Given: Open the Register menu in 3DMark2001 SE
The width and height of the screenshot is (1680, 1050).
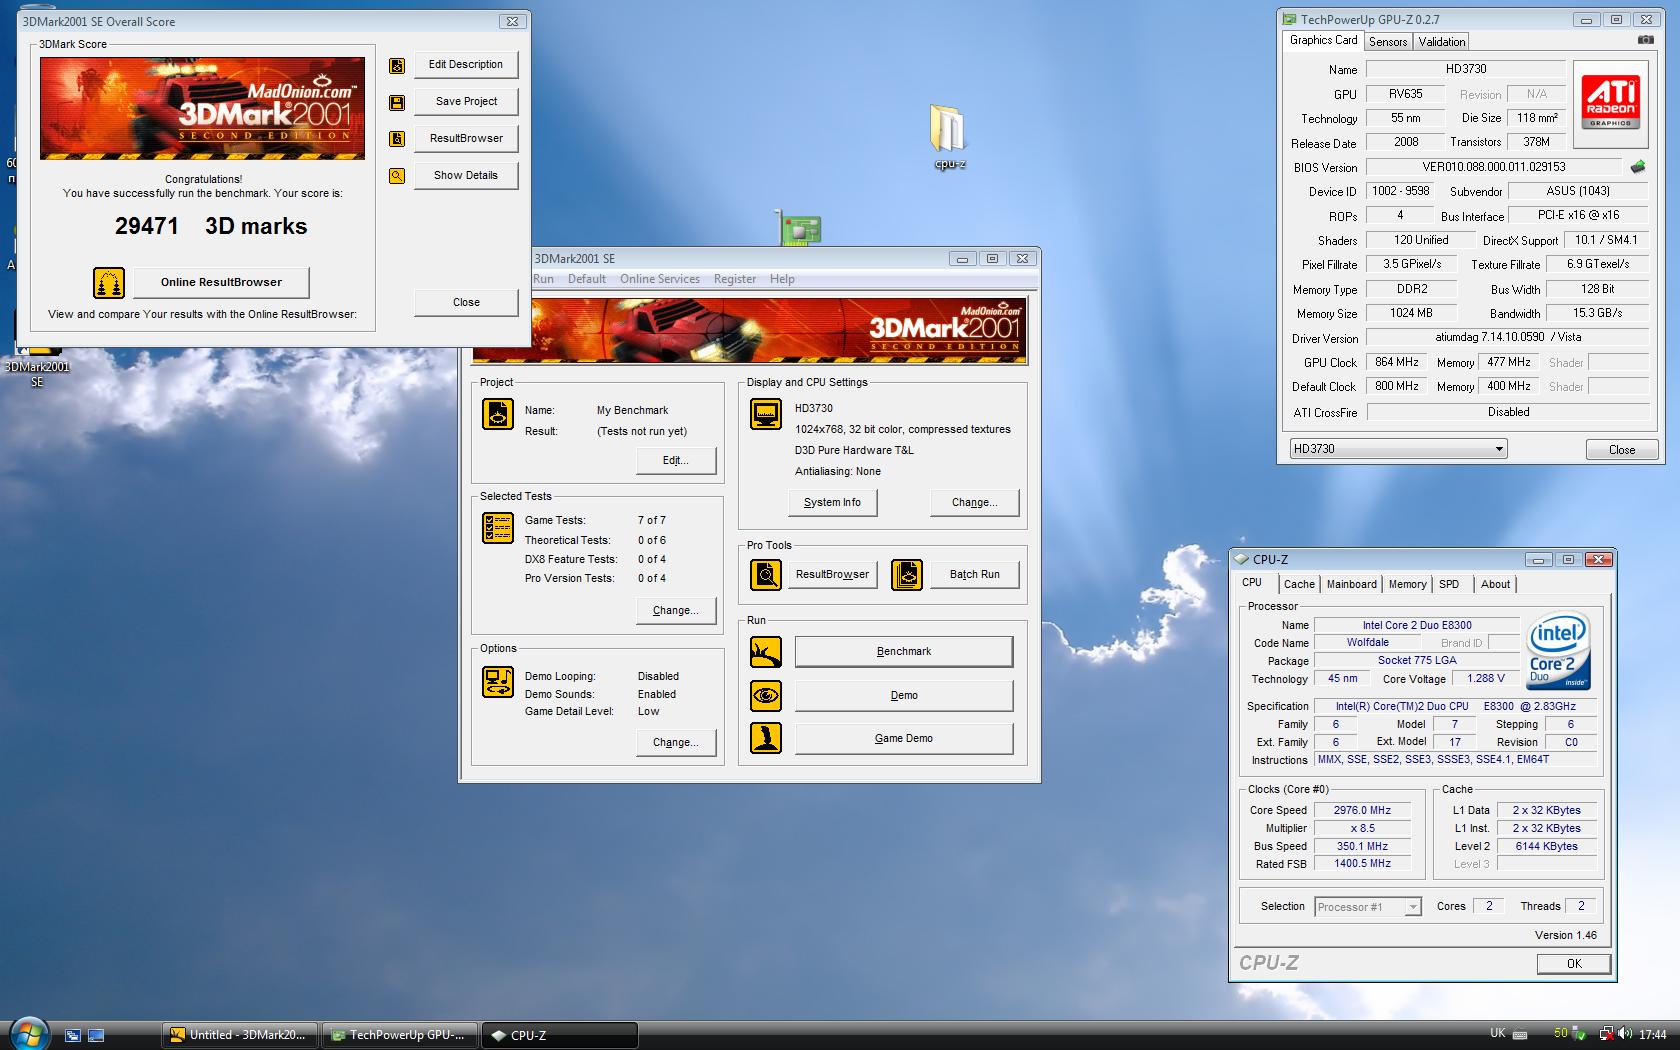Looking at the screenshot, I should [x=735, y=279].
